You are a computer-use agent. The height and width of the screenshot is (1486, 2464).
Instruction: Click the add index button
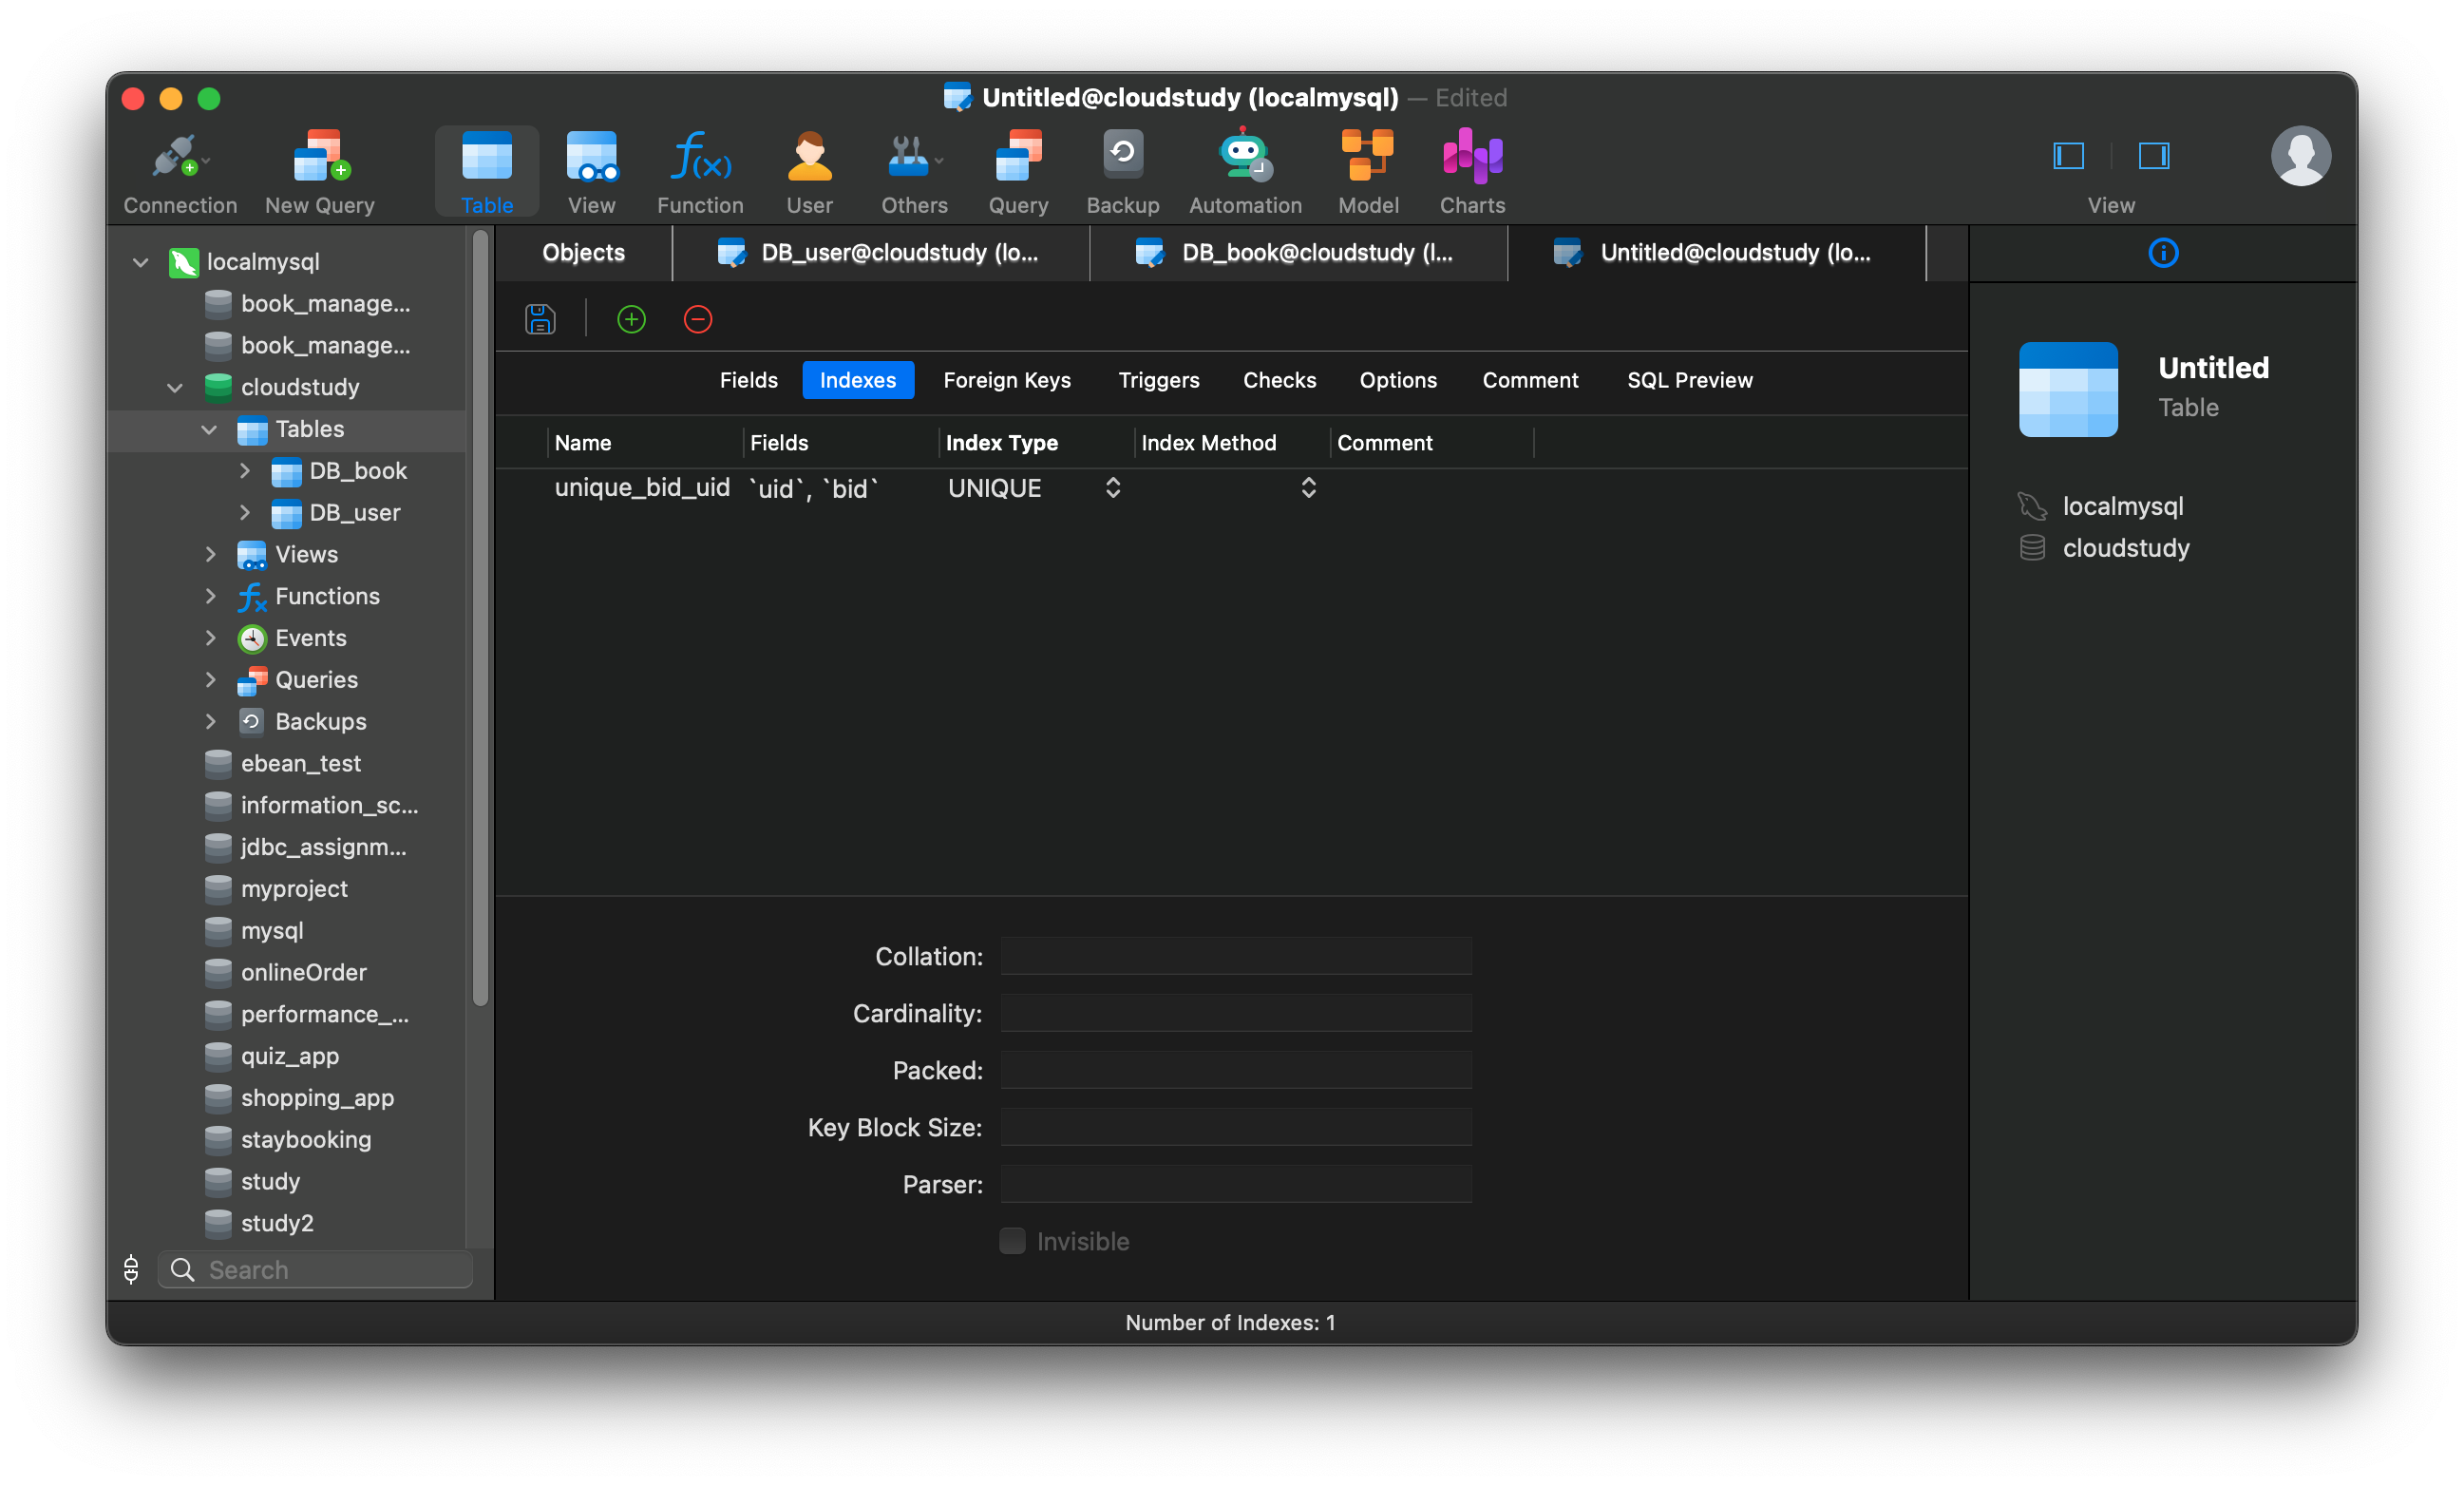point(630,318)
